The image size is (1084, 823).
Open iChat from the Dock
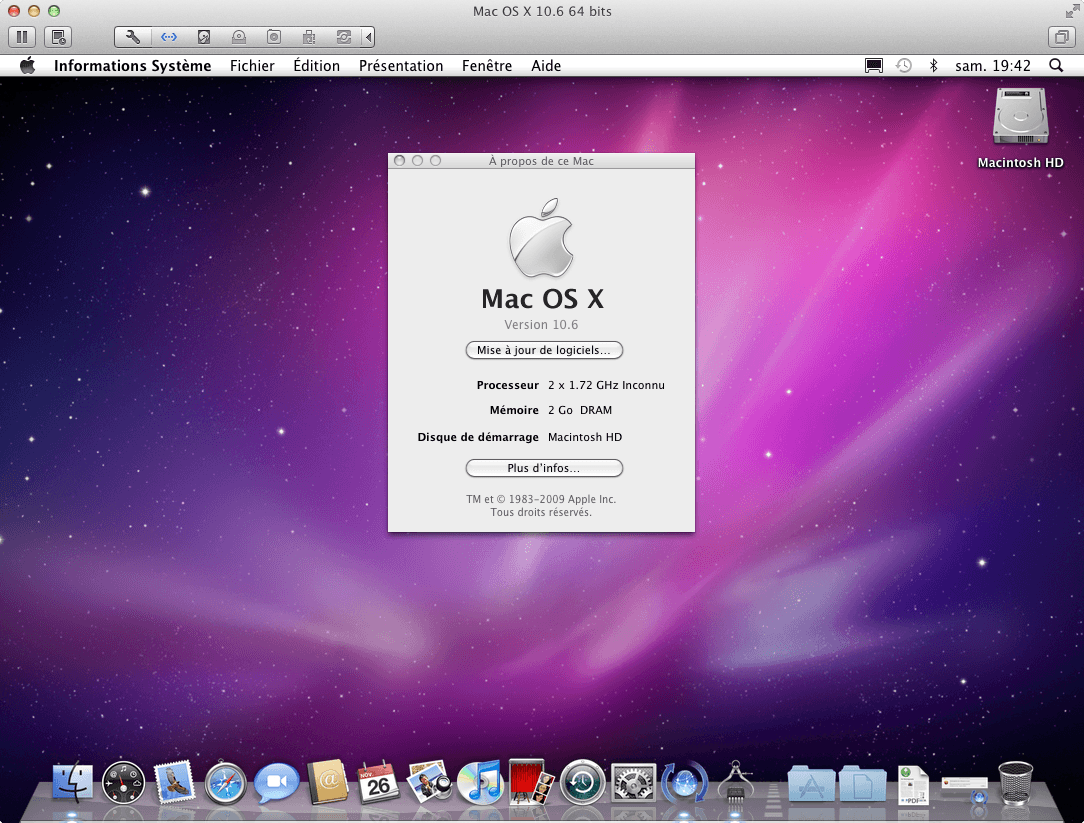point(276,784)
